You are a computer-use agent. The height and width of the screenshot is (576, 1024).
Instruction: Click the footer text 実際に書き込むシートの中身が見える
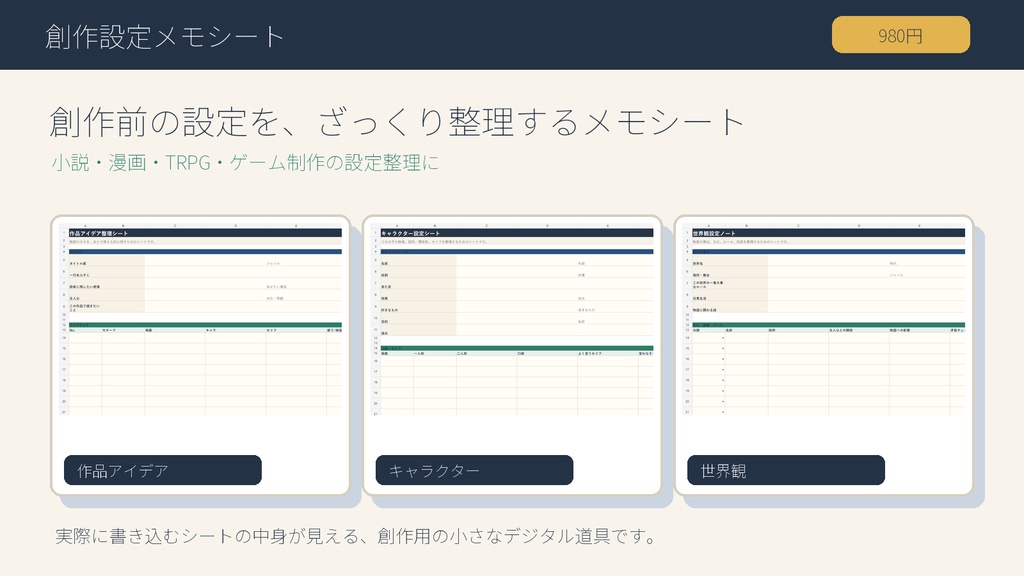click(x=208, y=536)
